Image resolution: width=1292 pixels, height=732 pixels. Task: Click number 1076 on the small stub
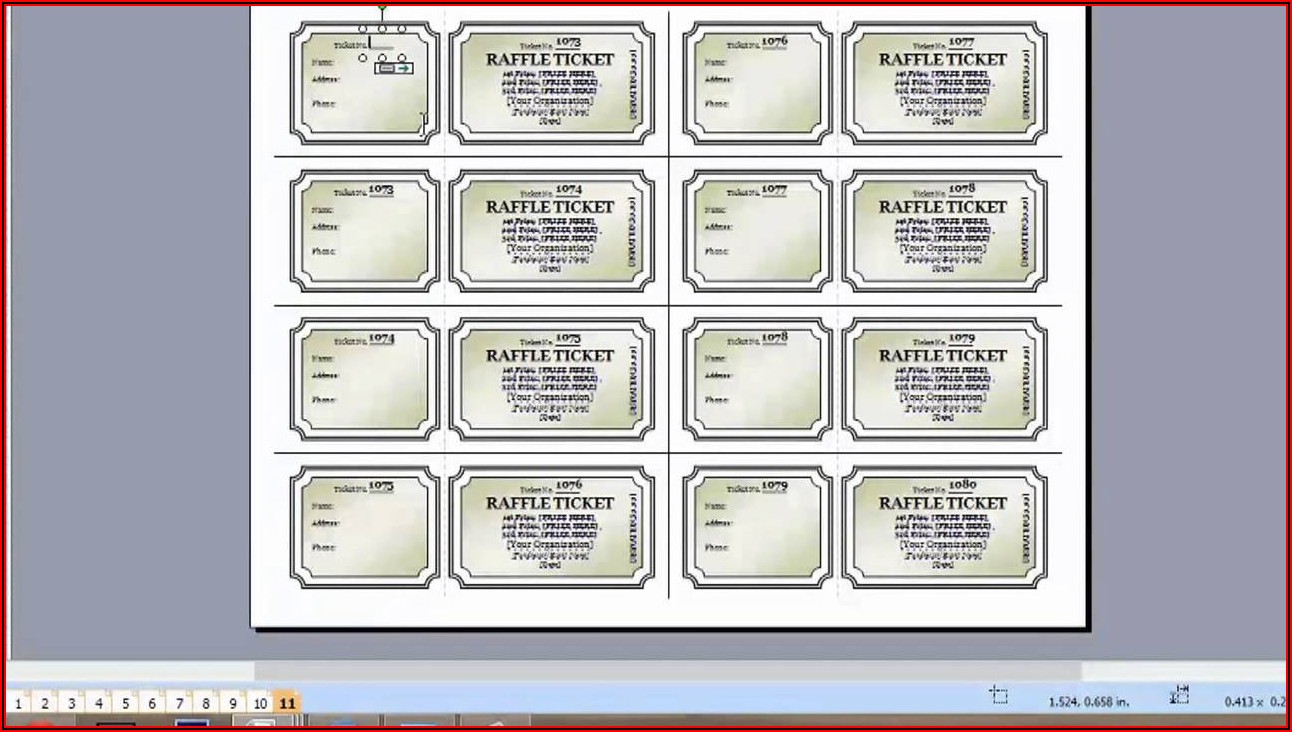coord(774,42)
